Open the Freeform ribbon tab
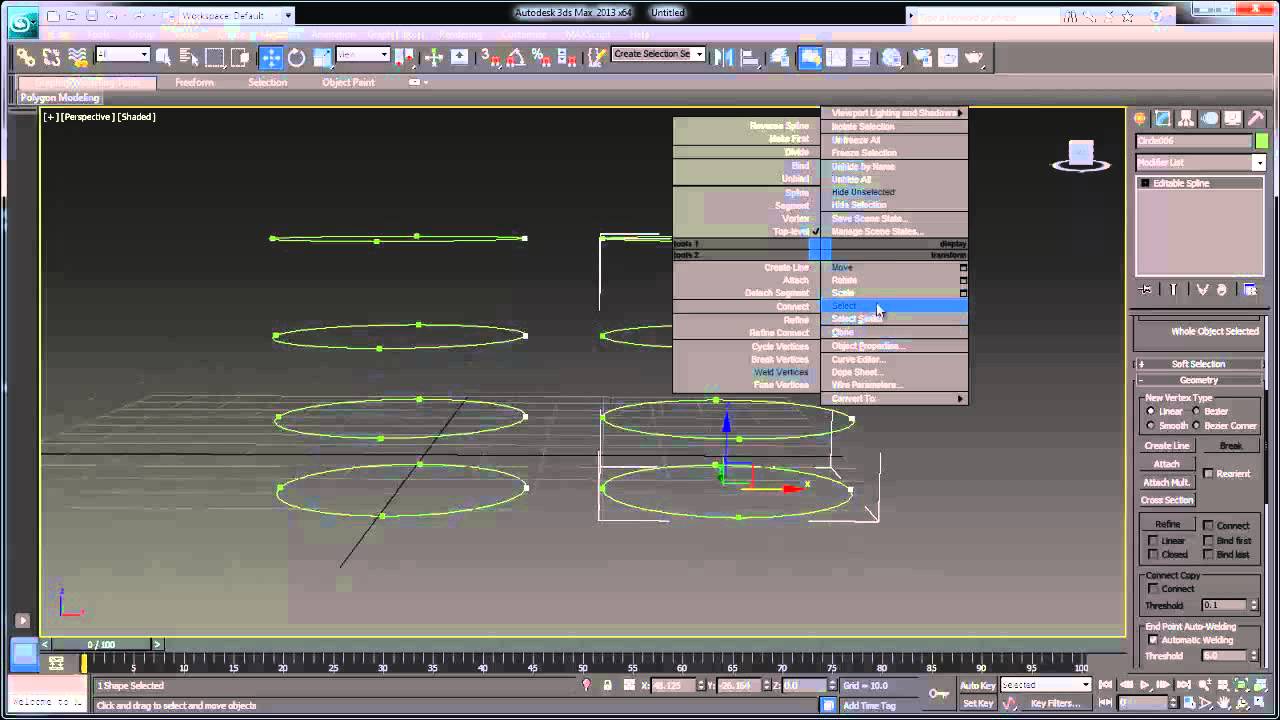1280x720 pixels. pos(194,83)
